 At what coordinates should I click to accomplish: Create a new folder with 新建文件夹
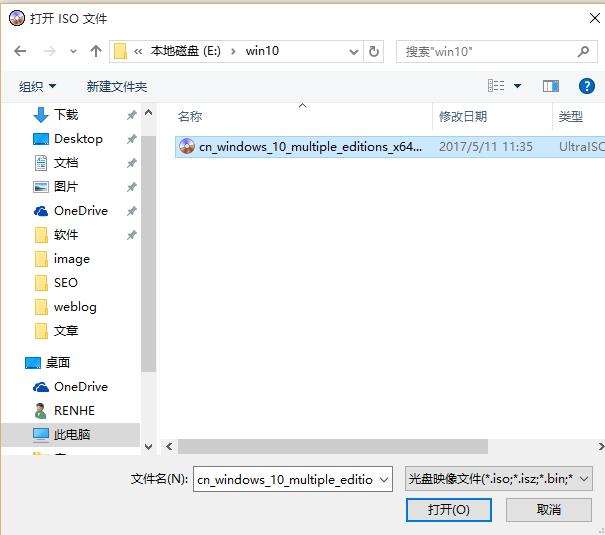(117, 86)
